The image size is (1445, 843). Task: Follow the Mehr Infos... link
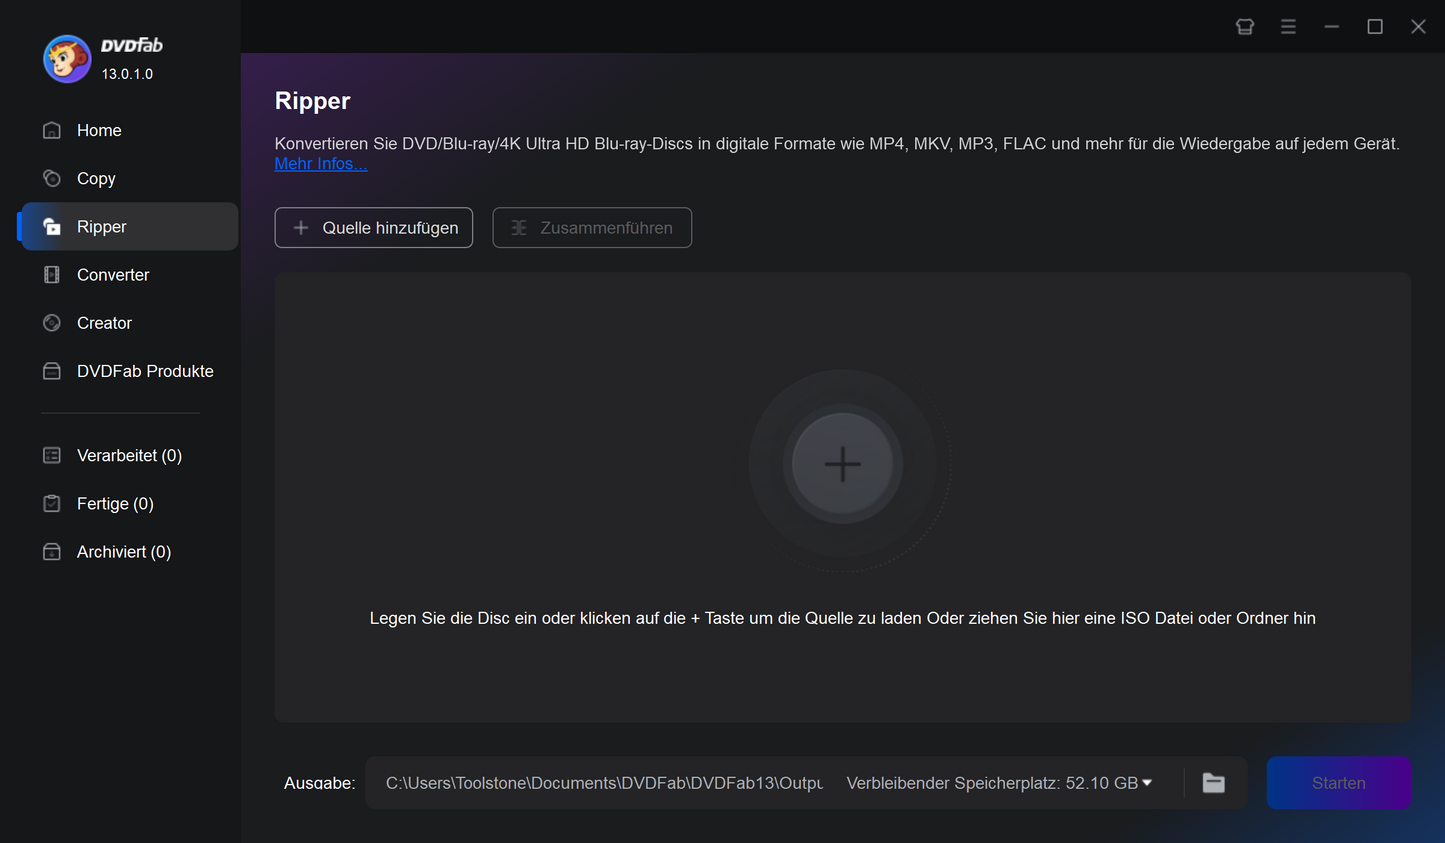[x=321, y=164]
